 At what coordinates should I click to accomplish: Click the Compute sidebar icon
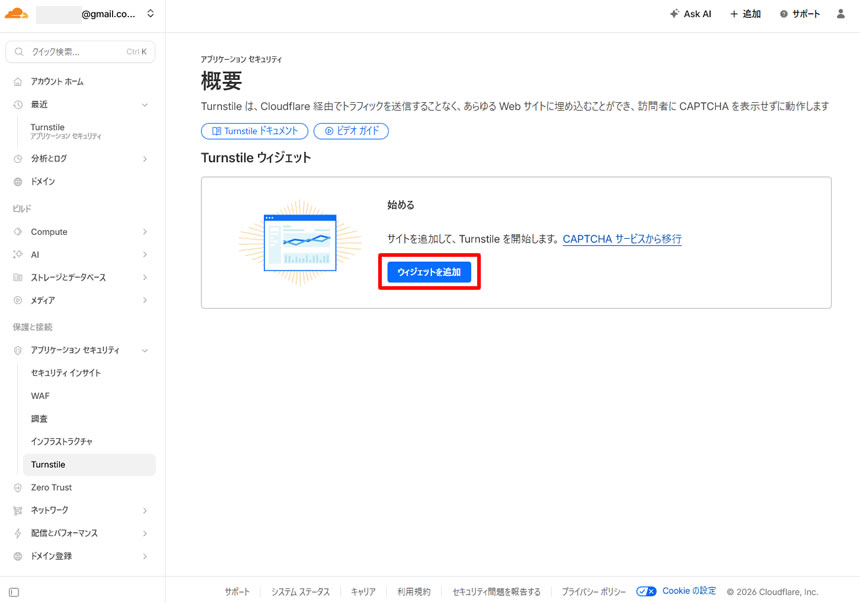pyautogui.click(x=18, y=231)
